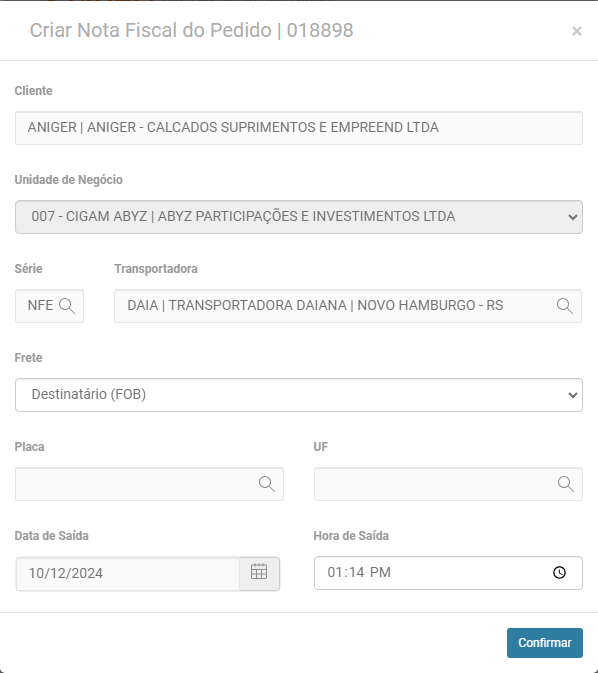Close the Criar Nota Fiscal dialog
The width and height of the screenshot is (598, 673).
click(577, 31)
